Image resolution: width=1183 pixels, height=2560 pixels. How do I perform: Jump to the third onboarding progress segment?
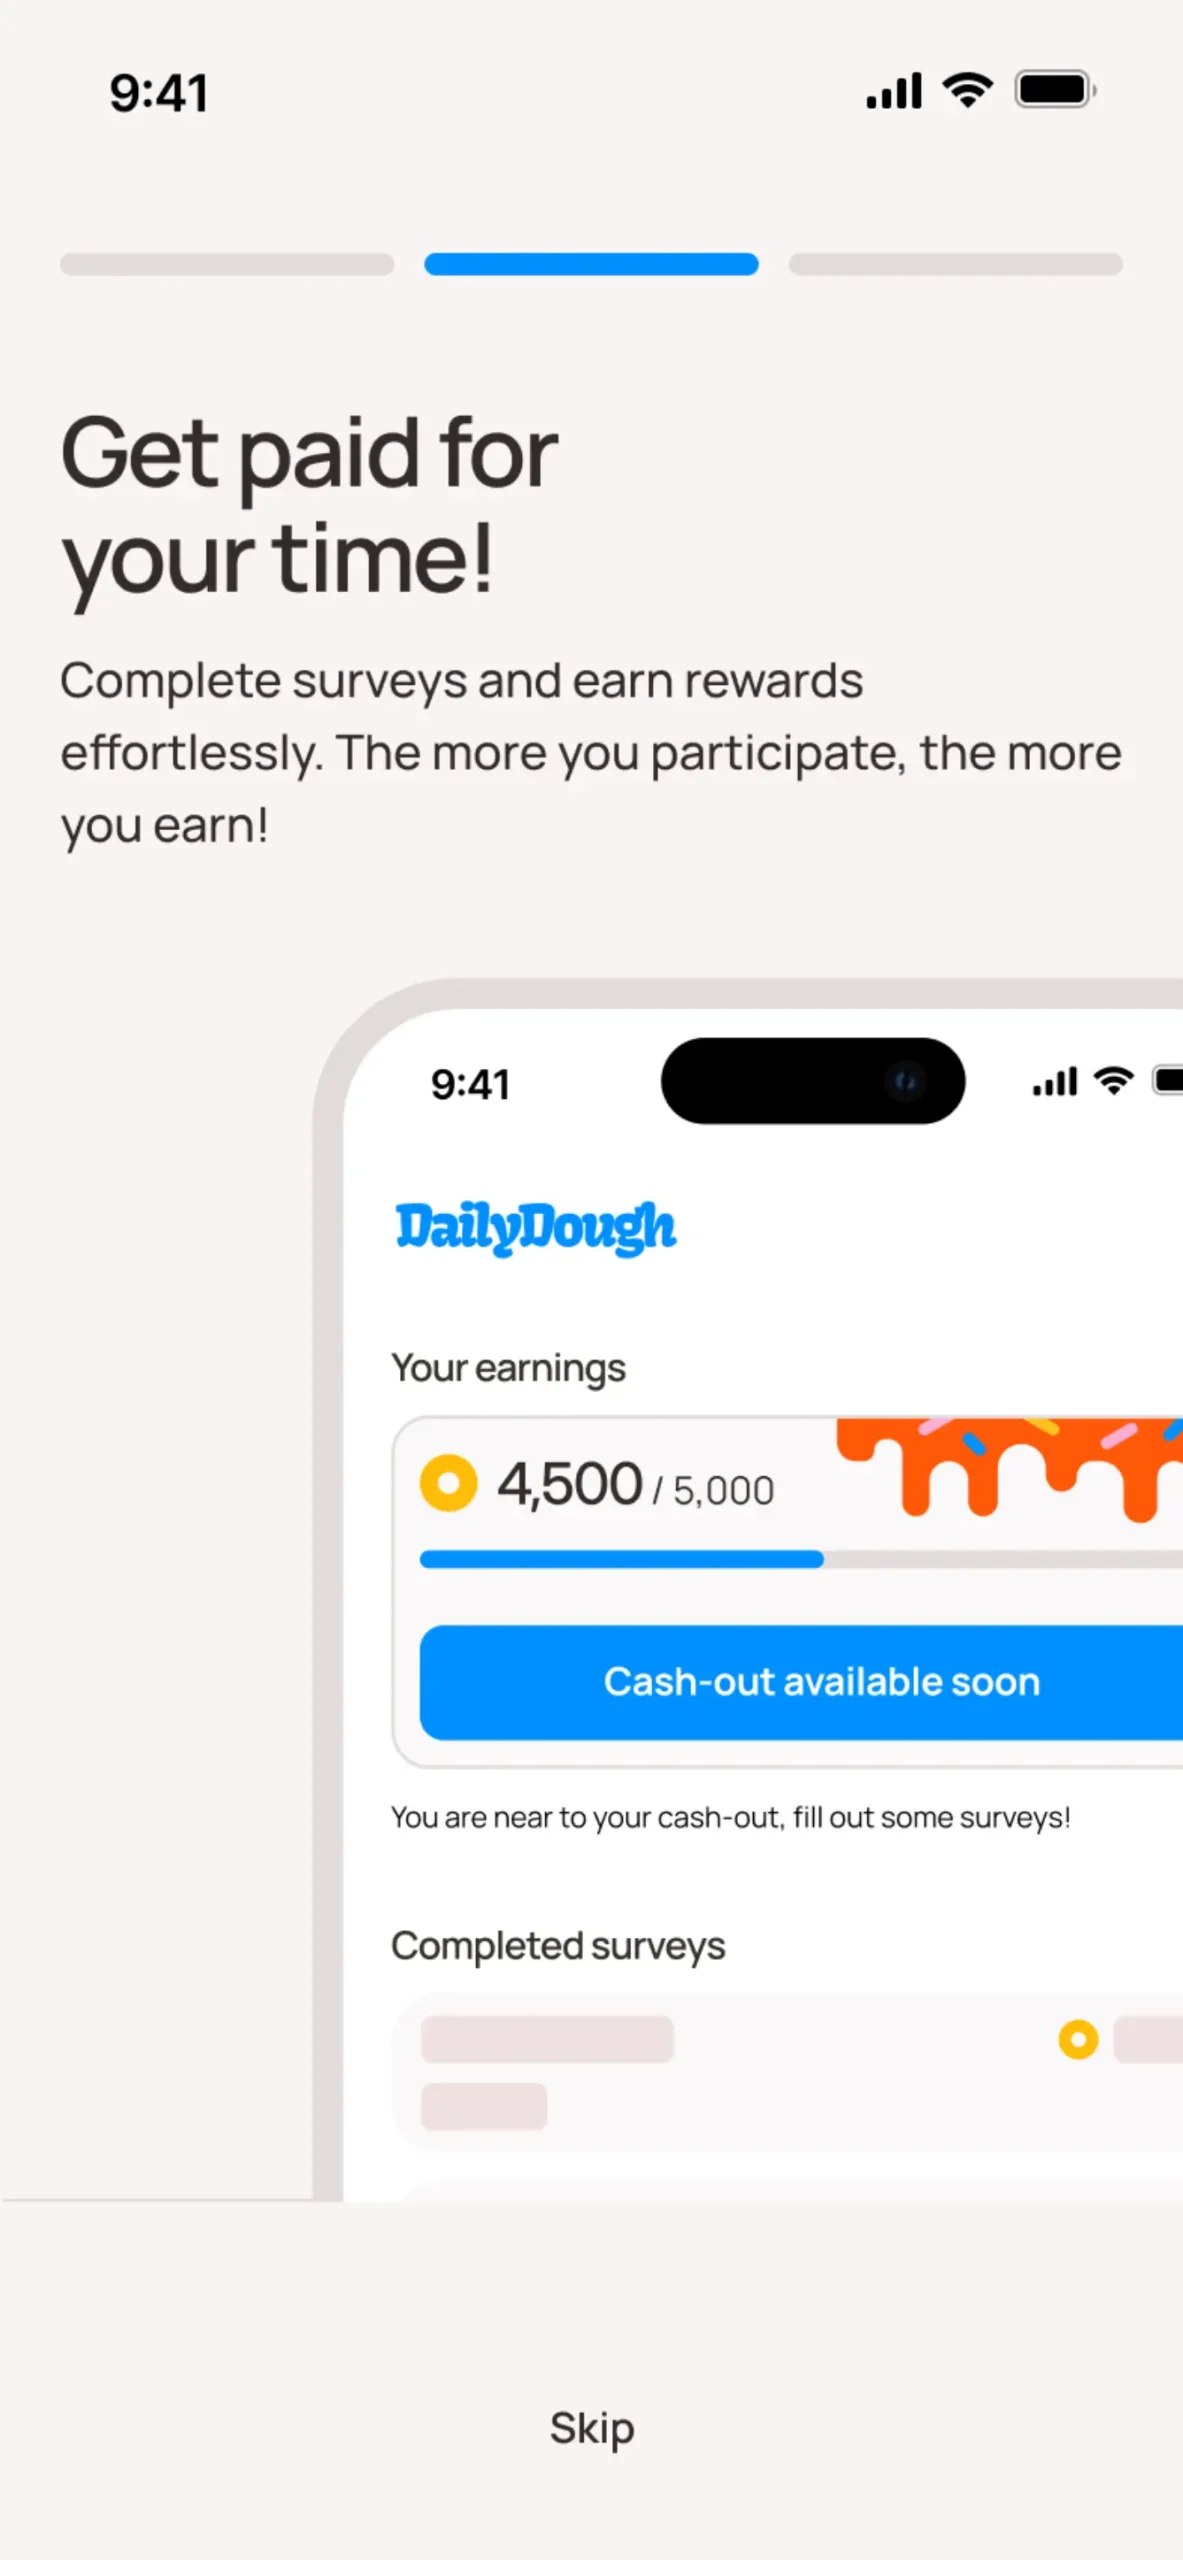955,264
